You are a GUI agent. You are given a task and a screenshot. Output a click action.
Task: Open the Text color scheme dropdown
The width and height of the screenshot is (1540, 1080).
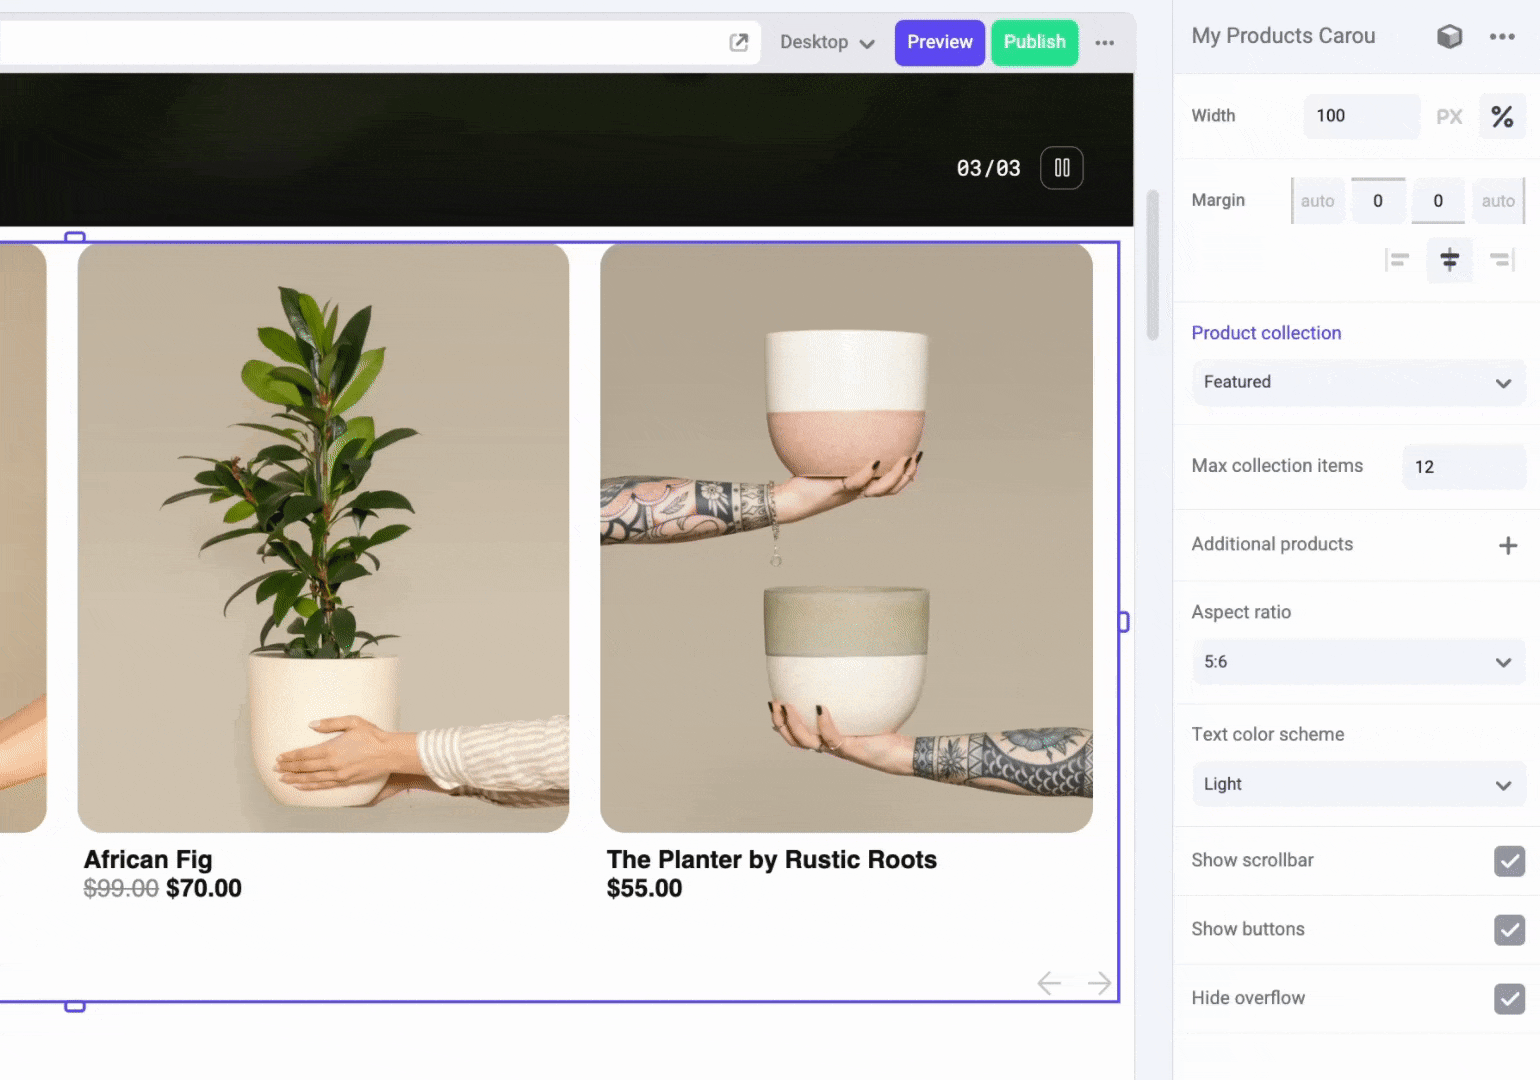click(1358, 784)
